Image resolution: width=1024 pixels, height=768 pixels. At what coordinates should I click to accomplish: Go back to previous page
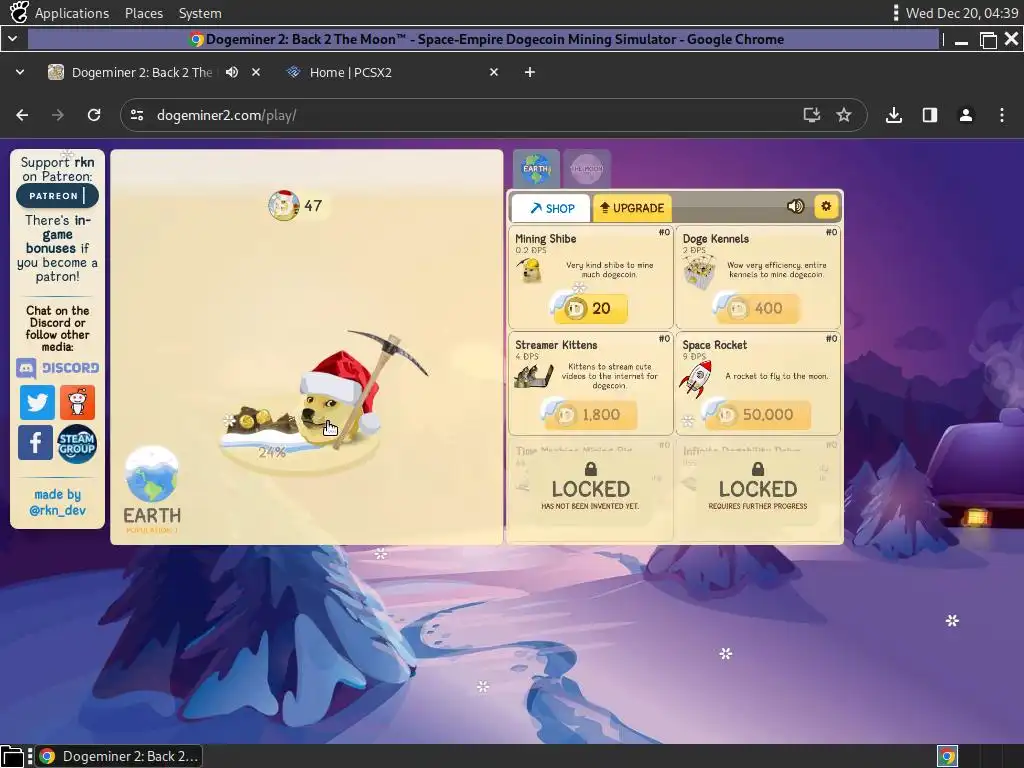(22, 116)
